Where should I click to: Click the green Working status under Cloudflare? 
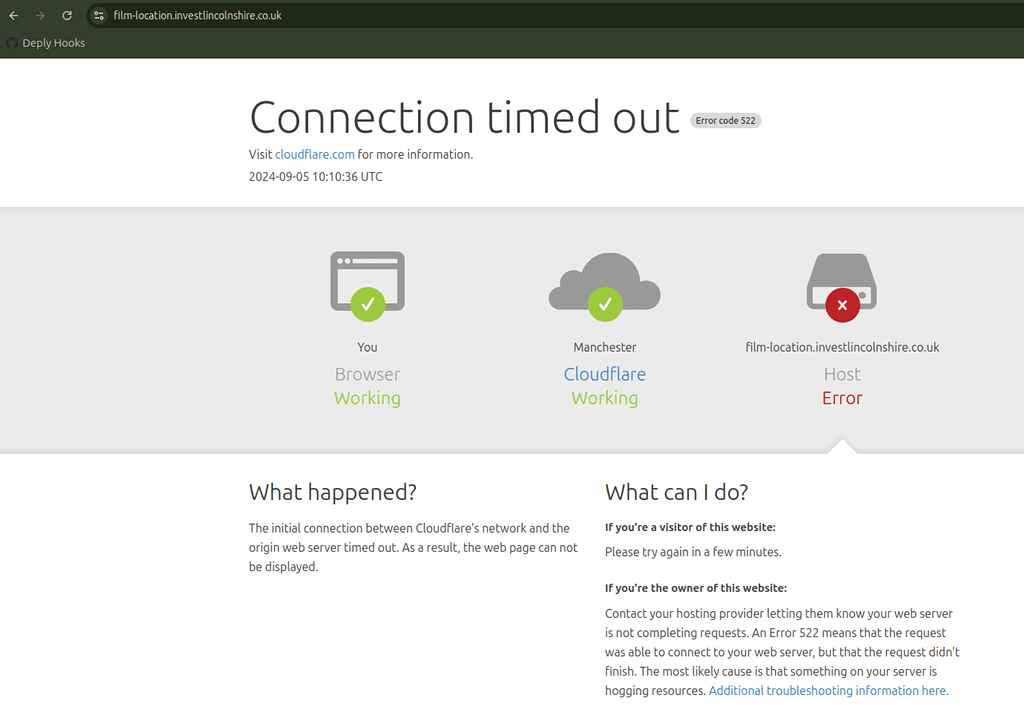tap(605, 398)
